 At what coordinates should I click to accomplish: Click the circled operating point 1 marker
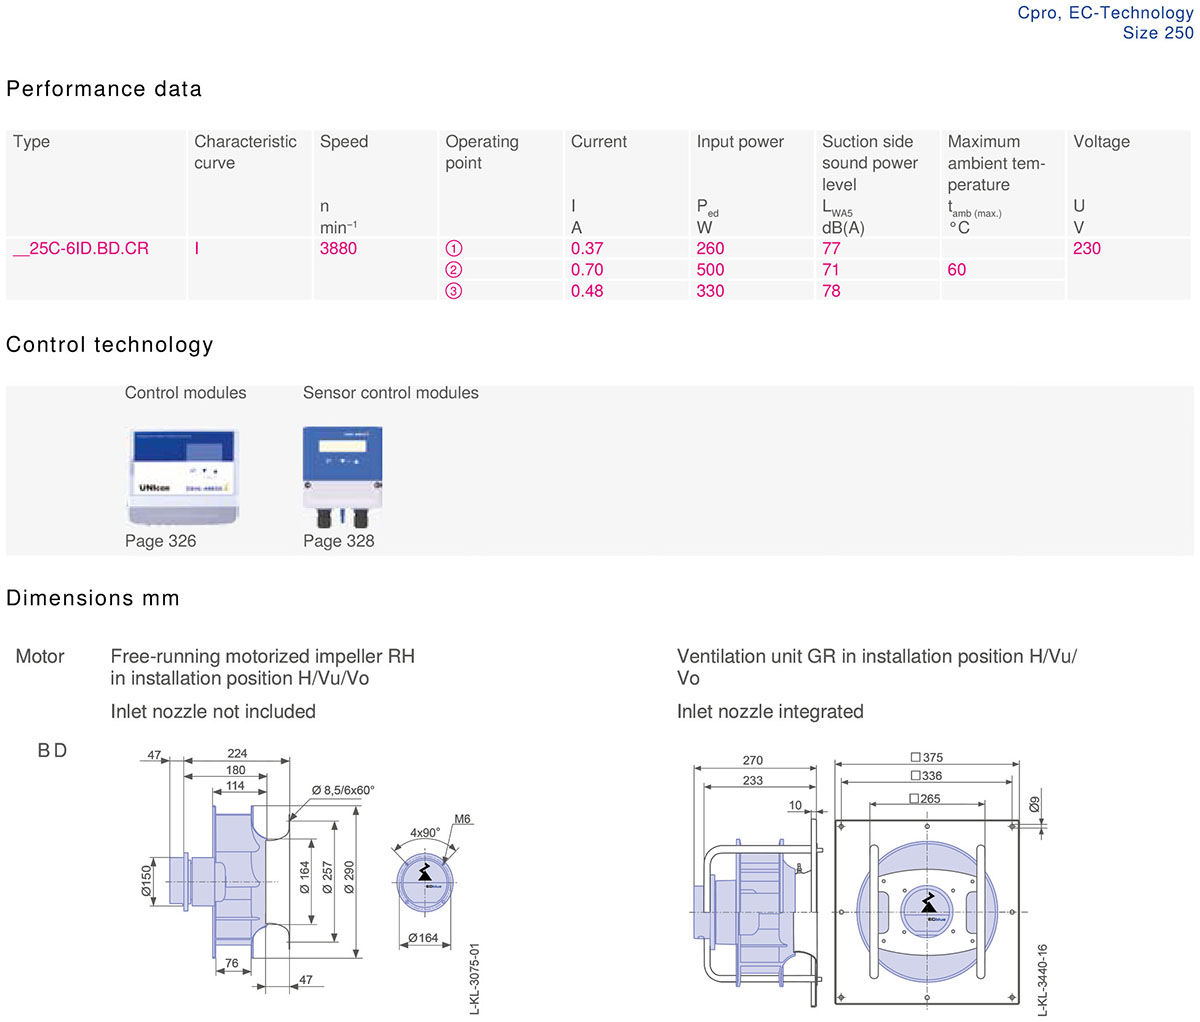(453, 249)
